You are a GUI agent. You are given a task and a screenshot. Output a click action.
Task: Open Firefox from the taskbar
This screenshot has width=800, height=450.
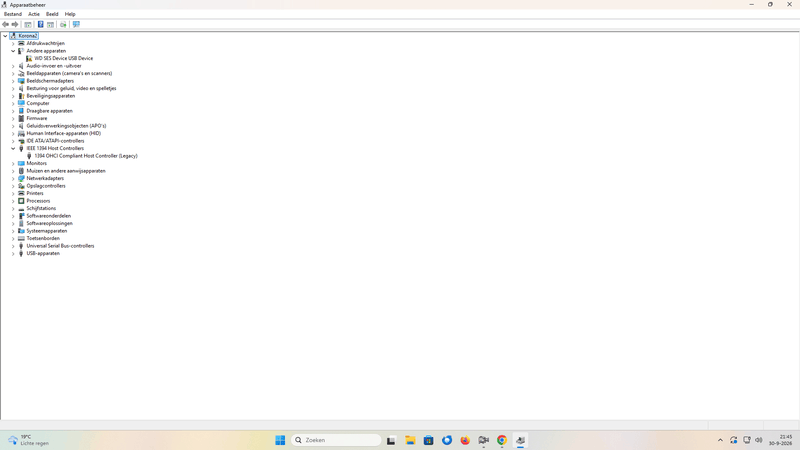point(465,440)
